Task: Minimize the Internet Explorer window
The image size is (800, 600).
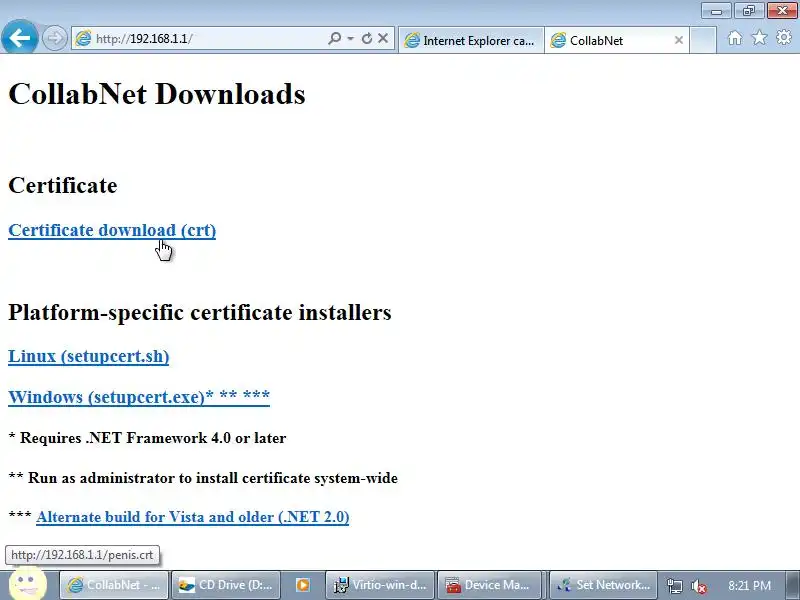Action: [x=716, y=11]
